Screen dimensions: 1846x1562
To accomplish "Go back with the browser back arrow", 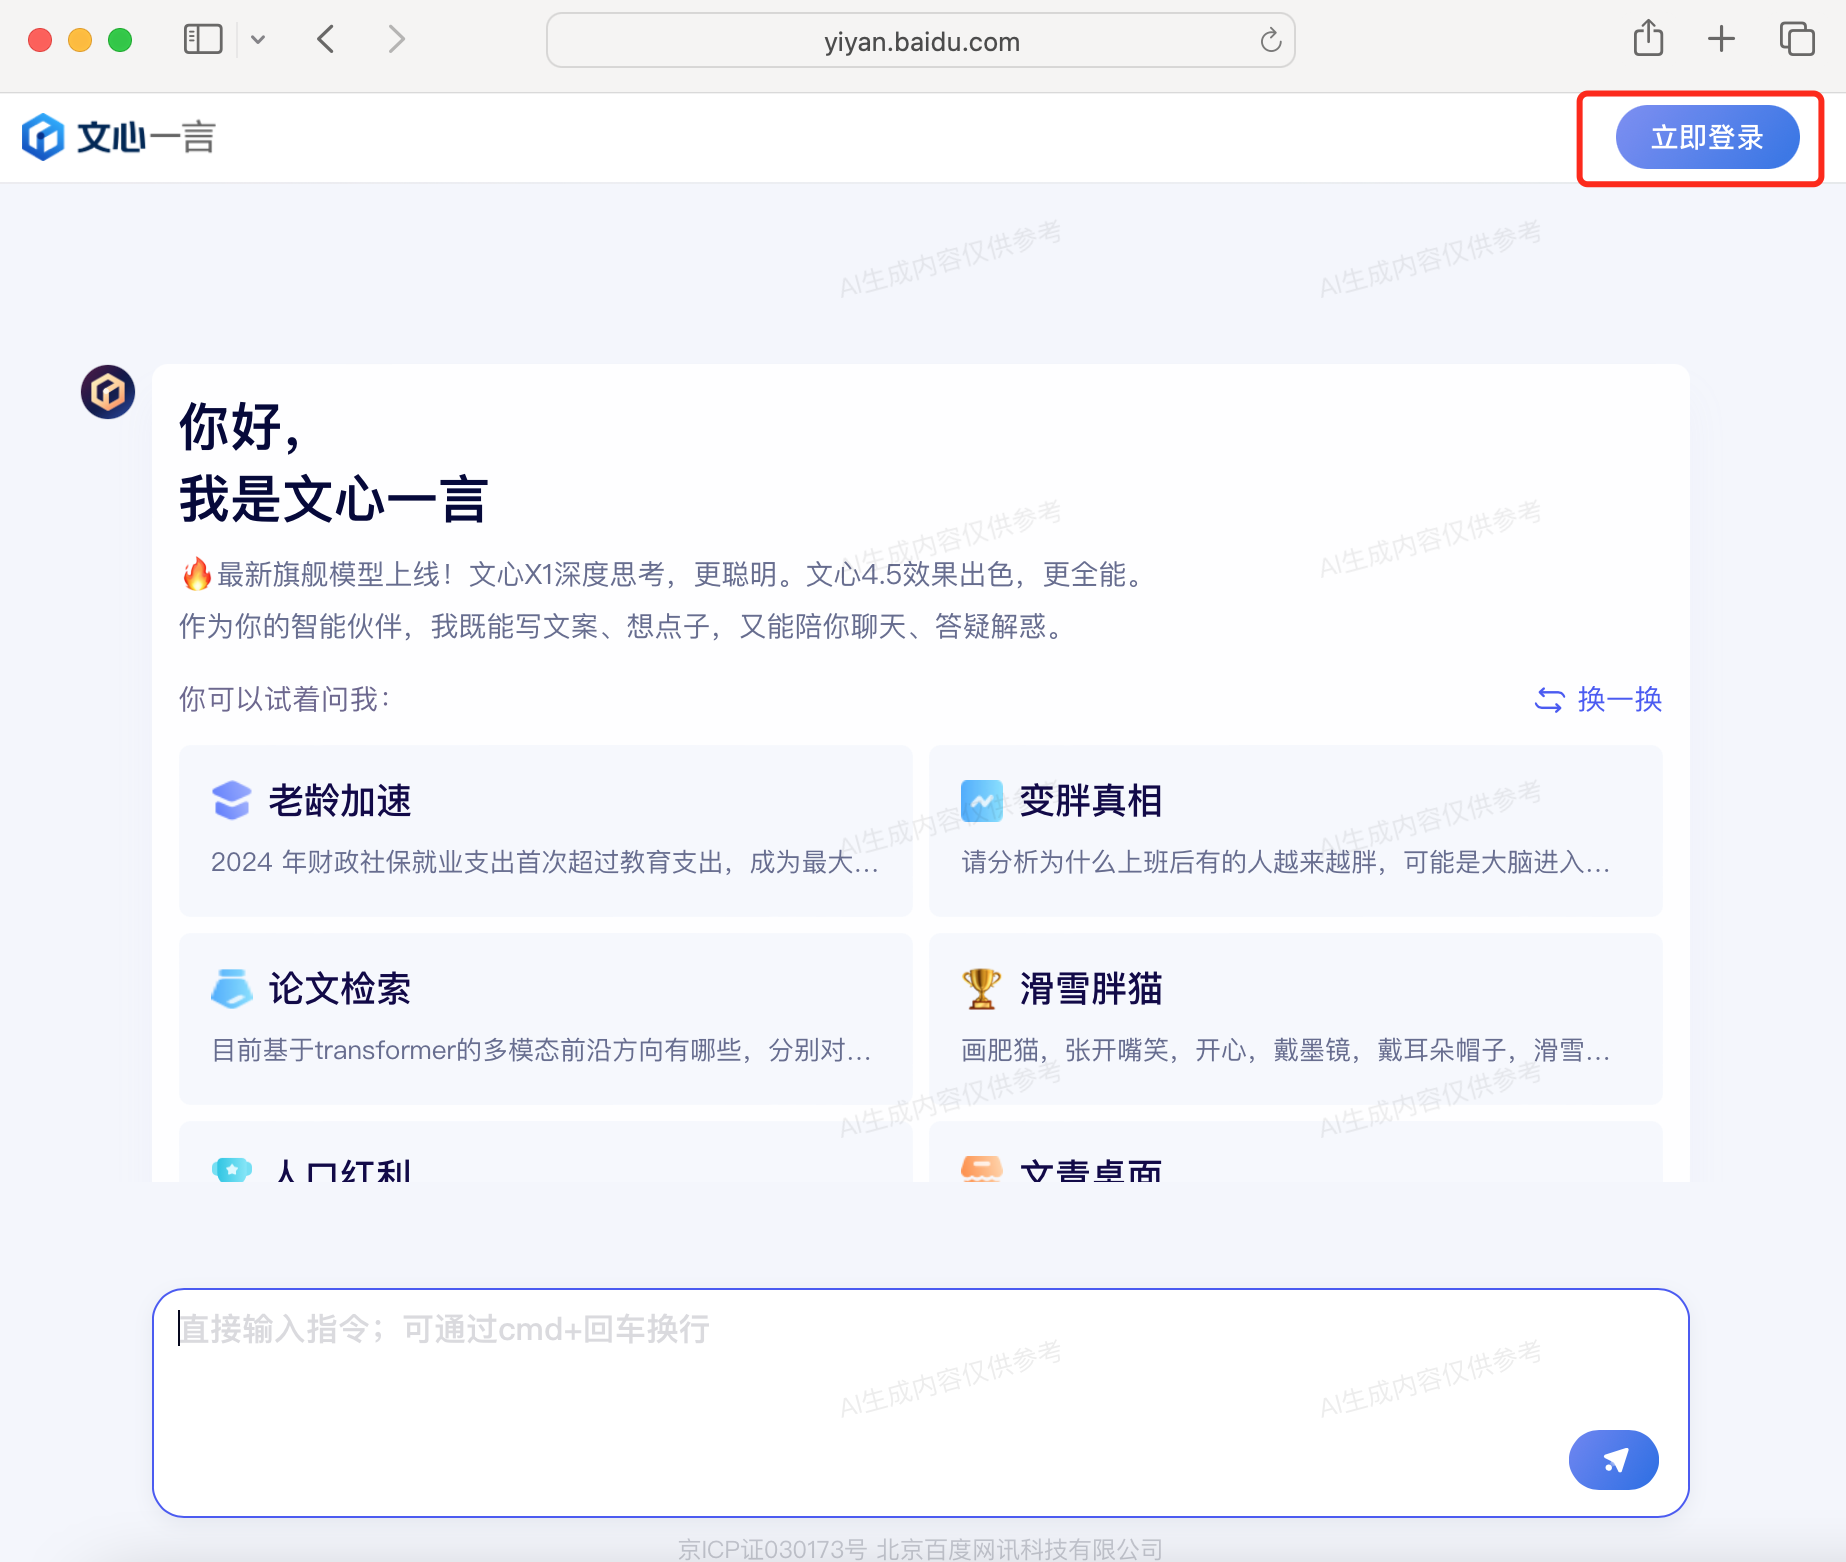I will [x=325, y=40].
